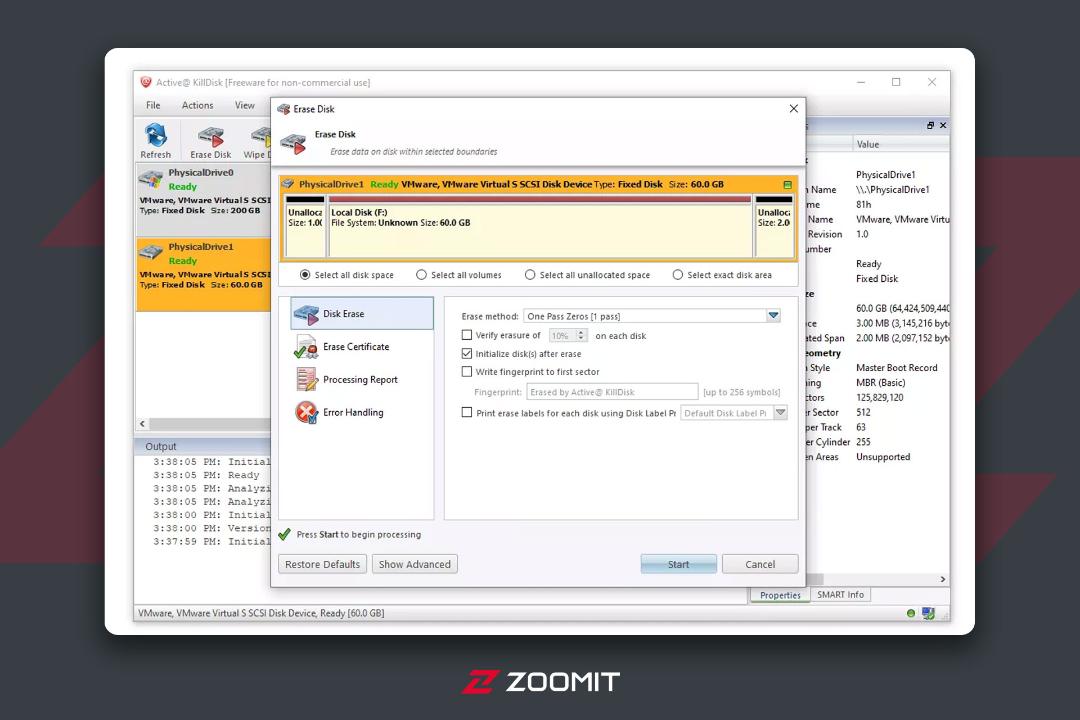Close the Erase Disk dialog
The width and height of the screenshot is (1080, 720).
(793, 108)
